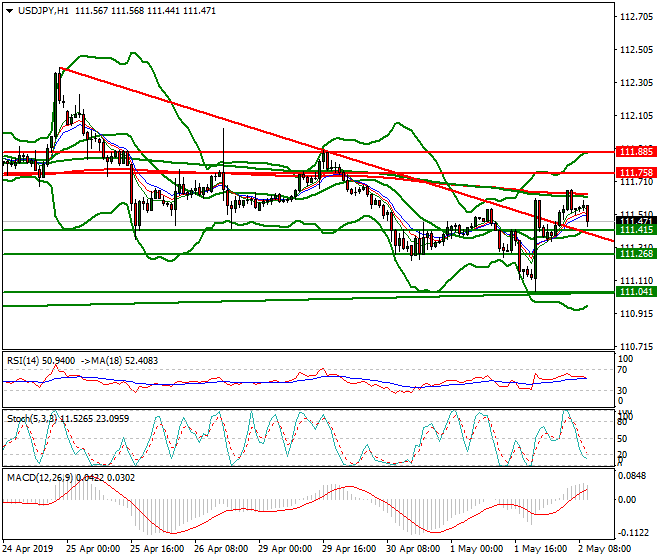Screen dimensions: 660x560
Task: Select the 110.715 price axis value
Action: coord(636,347)
